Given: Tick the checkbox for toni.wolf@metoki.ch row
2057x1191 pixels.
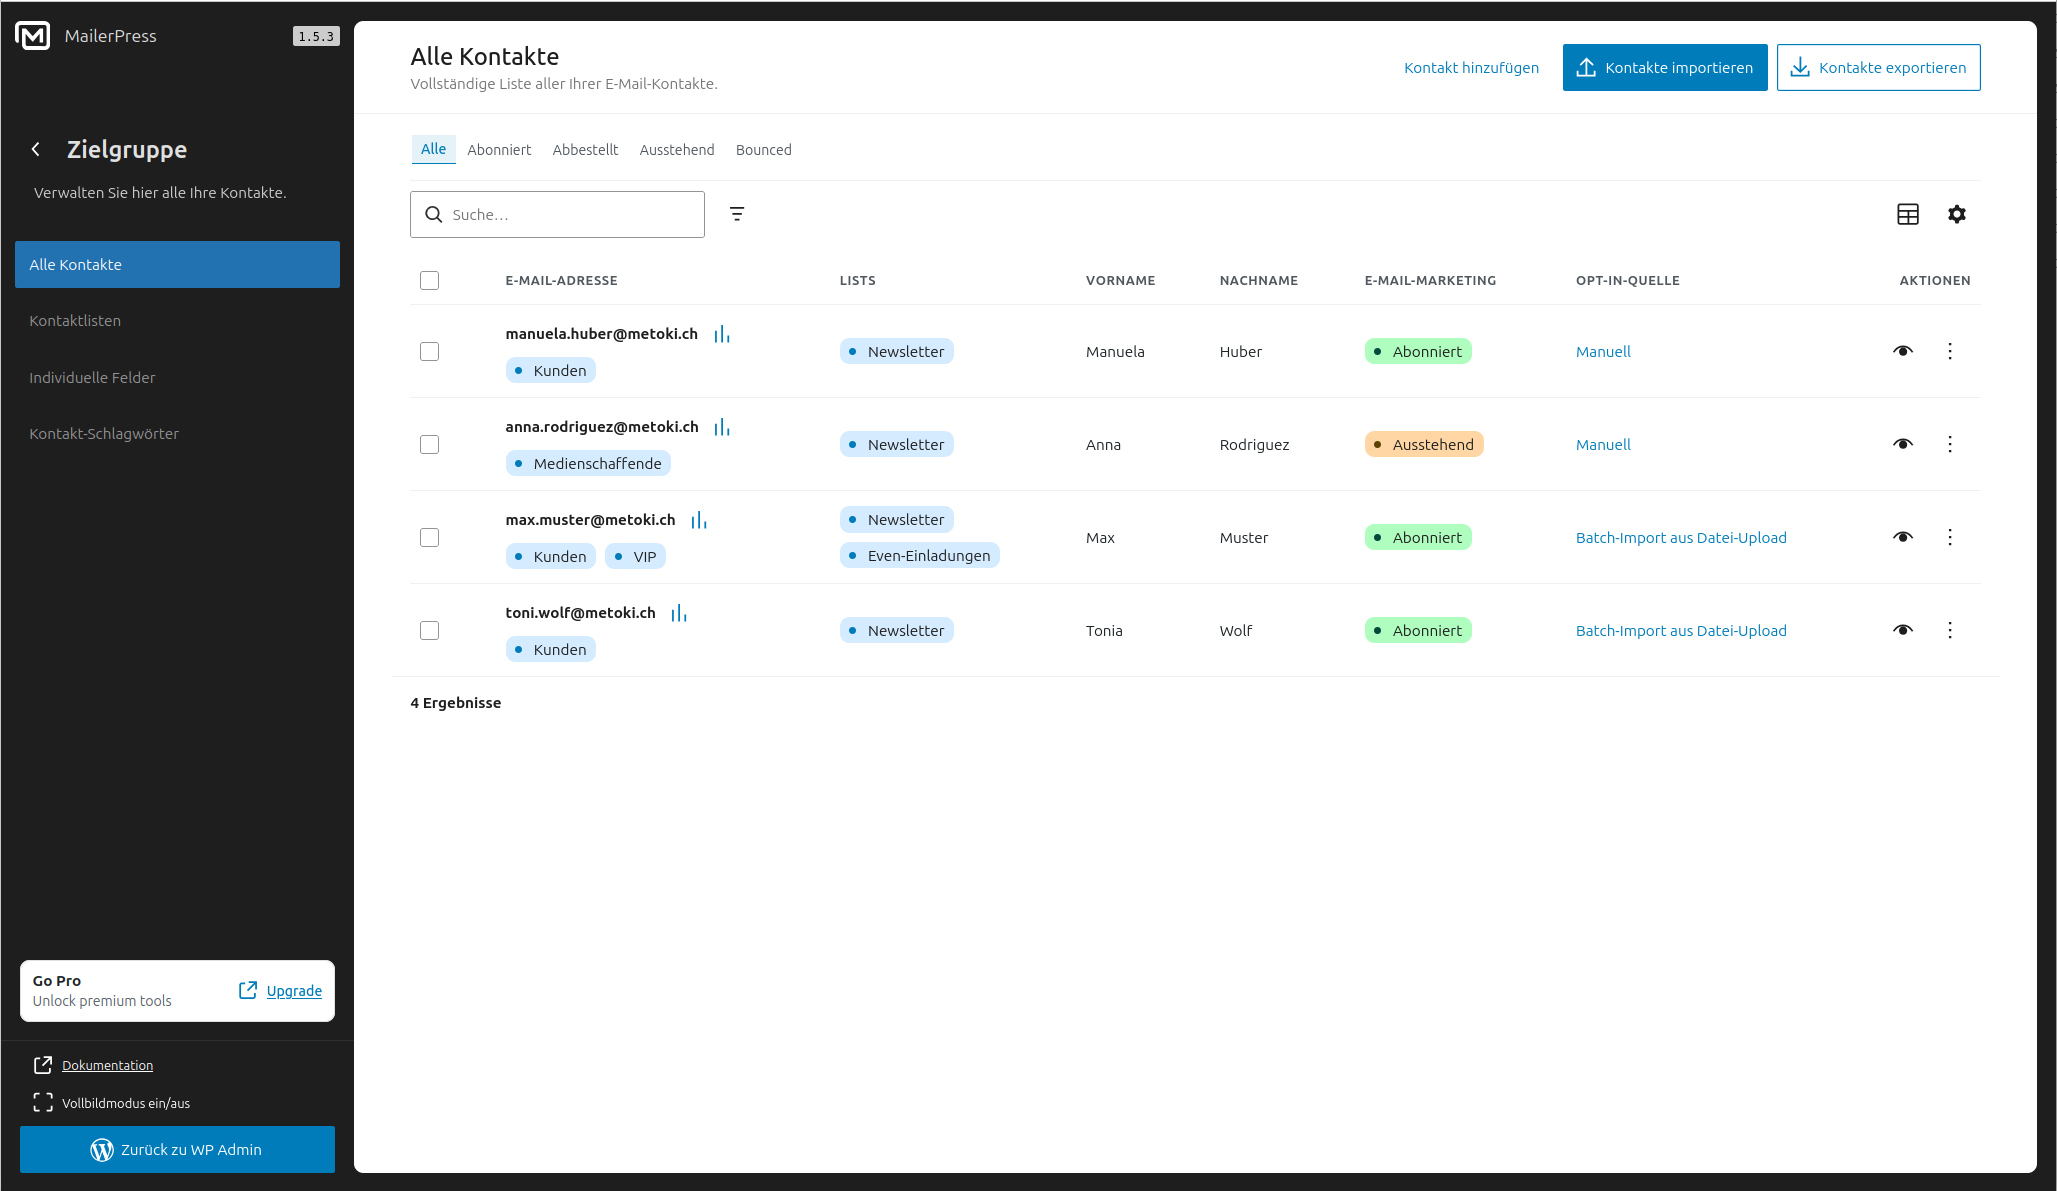Looking at the screenshot, I should (429, 630).
